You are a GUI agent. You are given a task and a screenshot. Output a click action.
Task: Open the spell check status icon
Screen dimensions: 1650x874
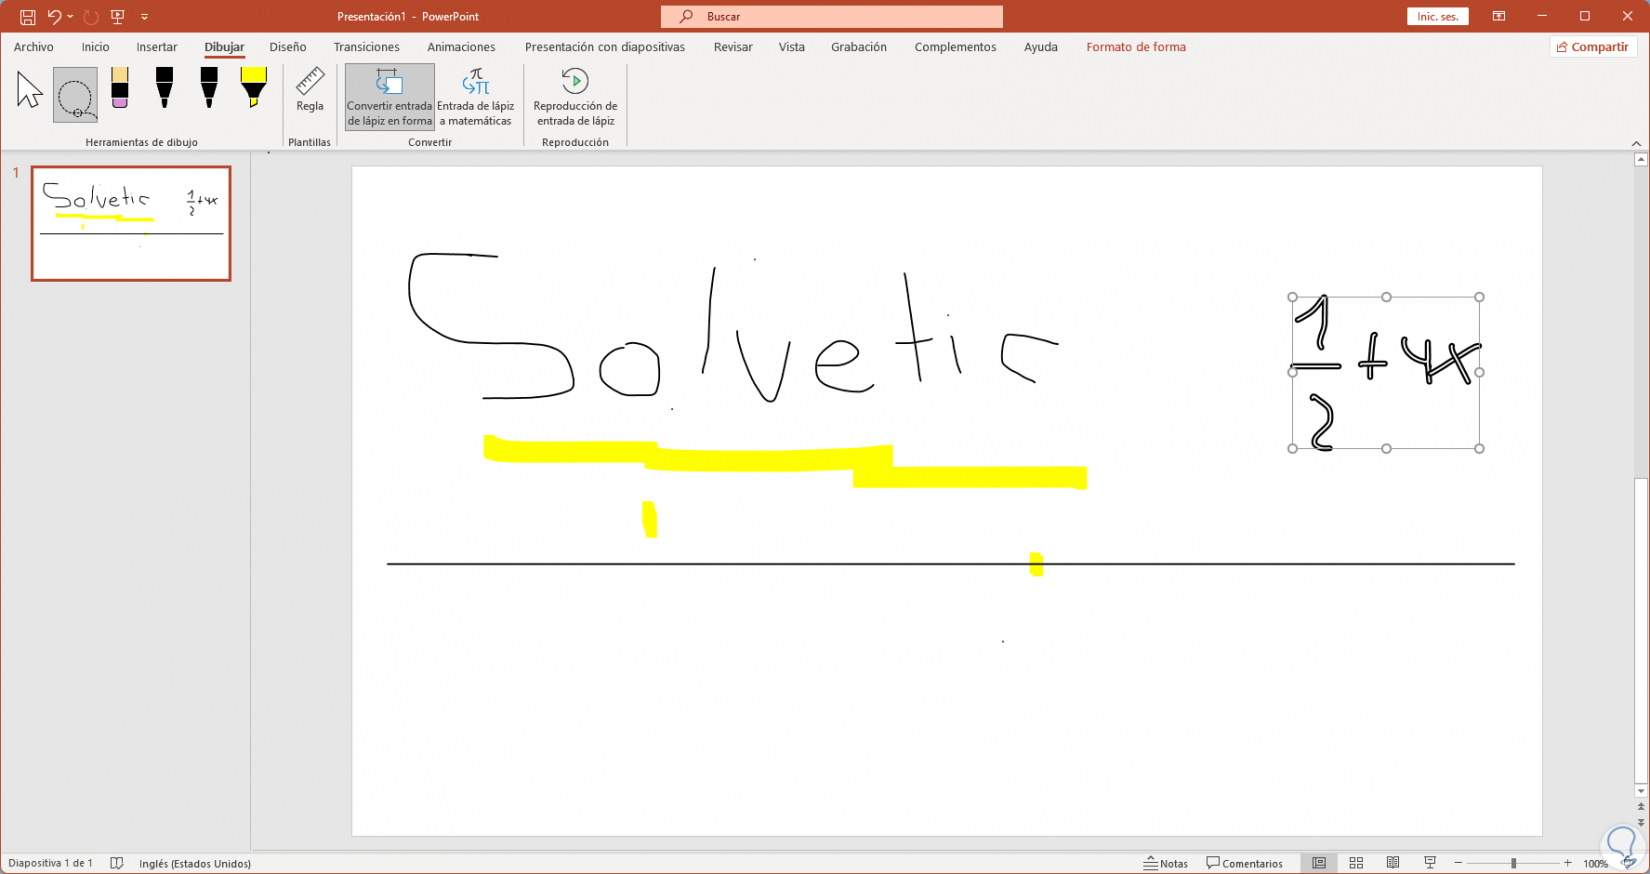[x=117, y=863]
